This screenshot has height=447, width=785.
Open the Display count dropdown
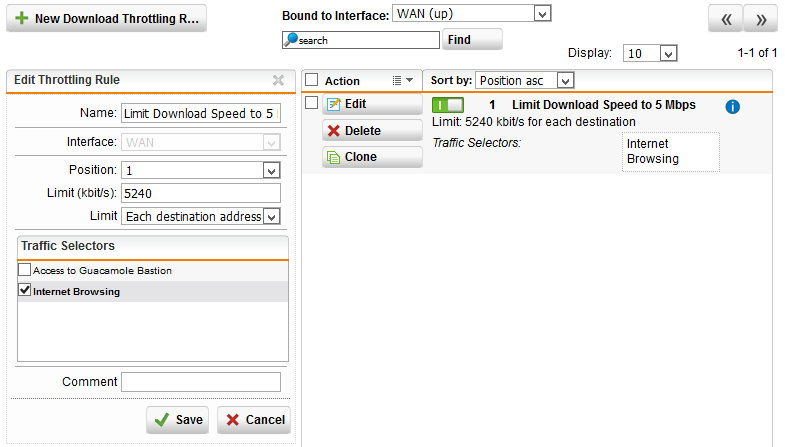point(650,53)
